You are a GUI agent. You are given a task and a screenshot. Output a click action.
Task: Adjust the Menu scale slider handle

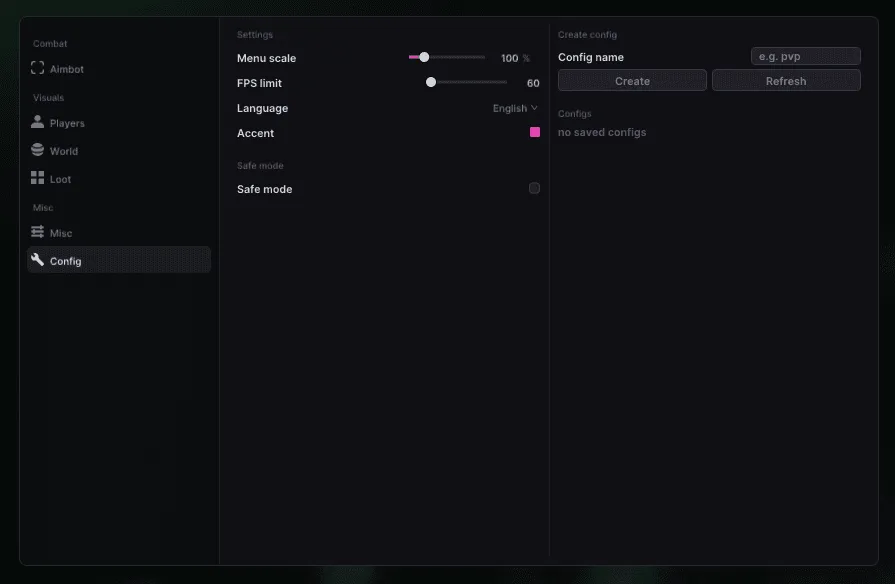click(x=424, y=57)
